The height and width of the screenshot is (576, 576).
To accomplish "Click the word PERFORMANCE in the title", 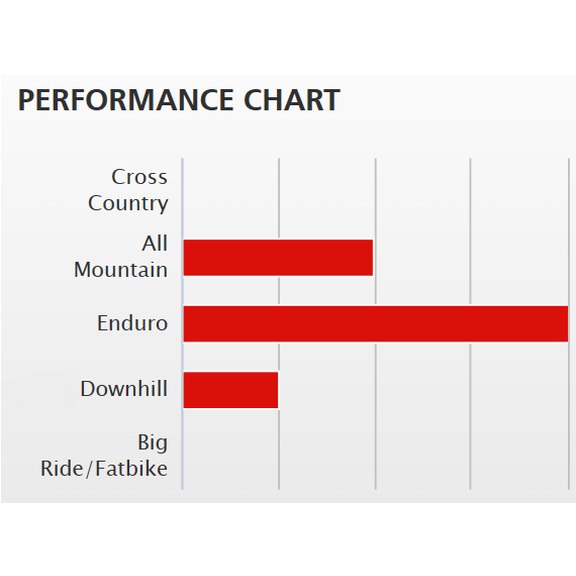I will pyautogui.click(x=126, y=100).
